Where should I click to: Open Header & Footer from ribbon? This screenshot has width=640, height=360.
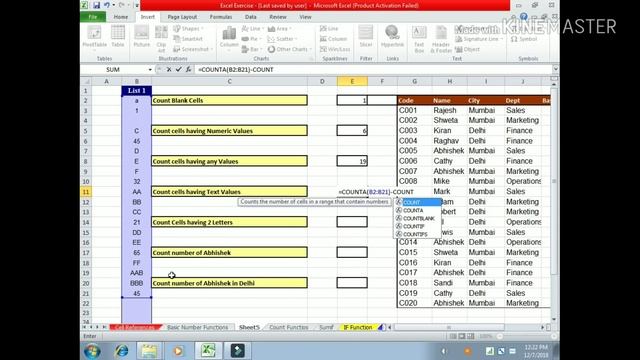click(441, 39)
